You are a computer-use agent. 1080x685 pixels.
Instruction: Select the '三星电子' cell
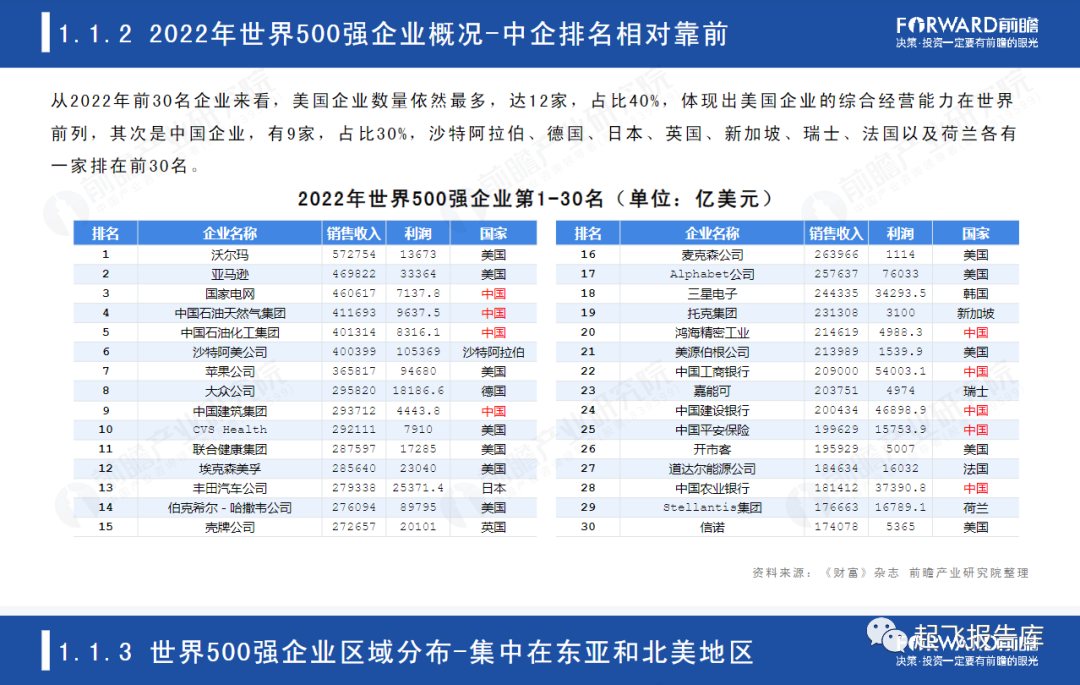[x=712, y=294]
